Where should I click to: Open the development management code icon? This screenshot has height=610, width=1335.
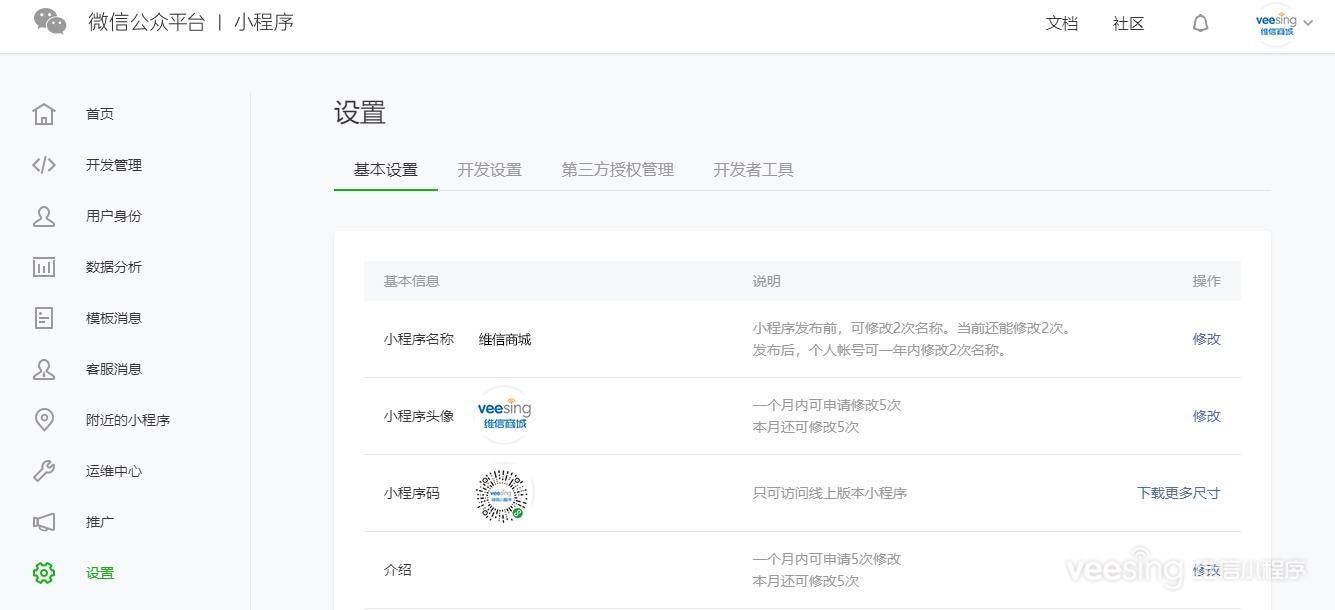tap(44, 165)
